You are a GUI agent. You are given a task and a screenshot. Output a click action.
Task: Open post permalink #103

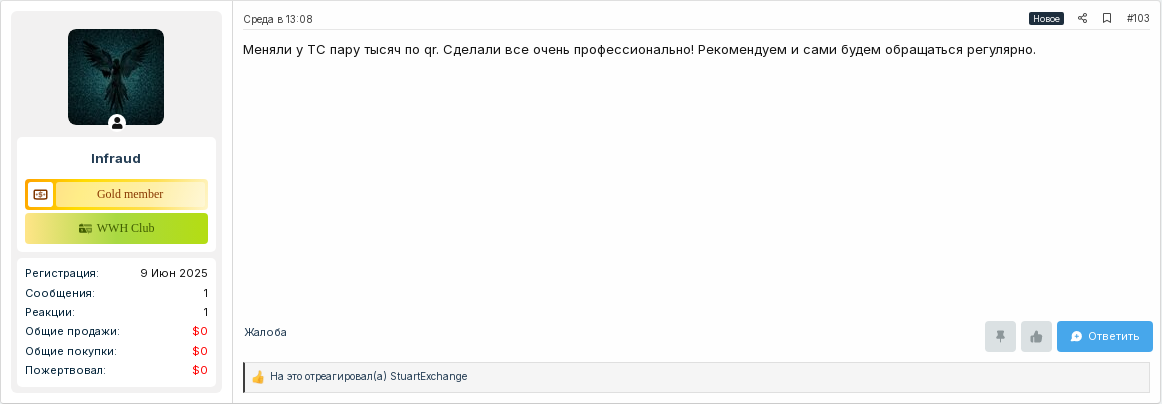point(1138,19)
